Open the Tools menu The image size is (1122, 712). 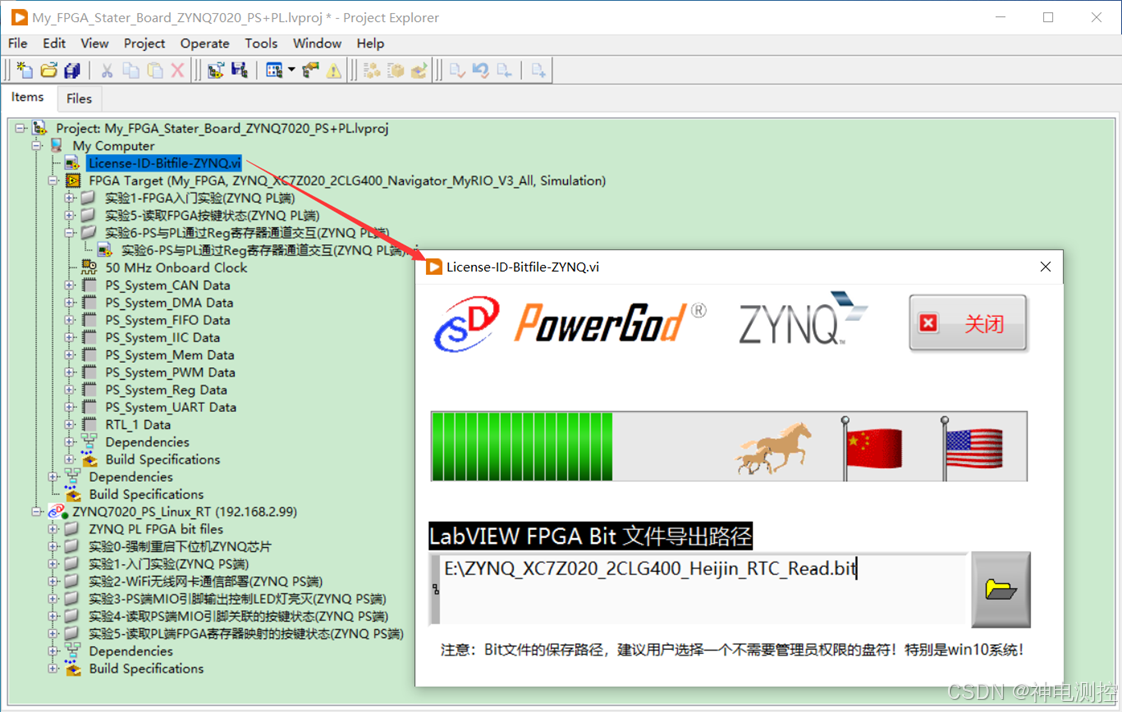pyautogui.click(x=261, y=44)
